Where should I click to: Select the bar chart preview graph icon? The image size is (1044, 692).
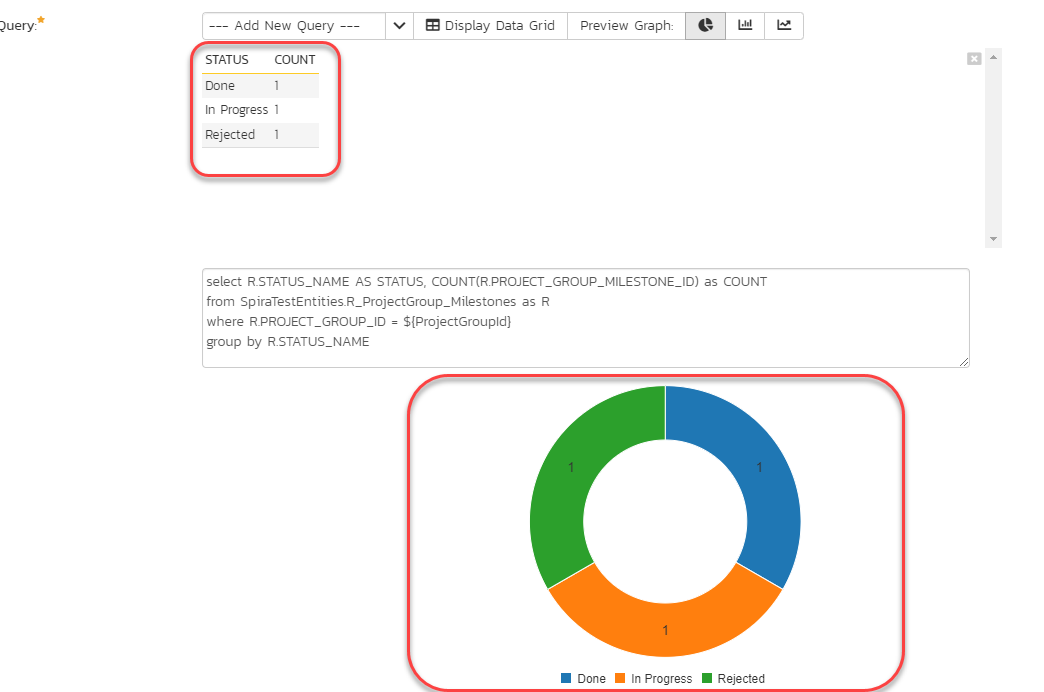coord(745,26)
